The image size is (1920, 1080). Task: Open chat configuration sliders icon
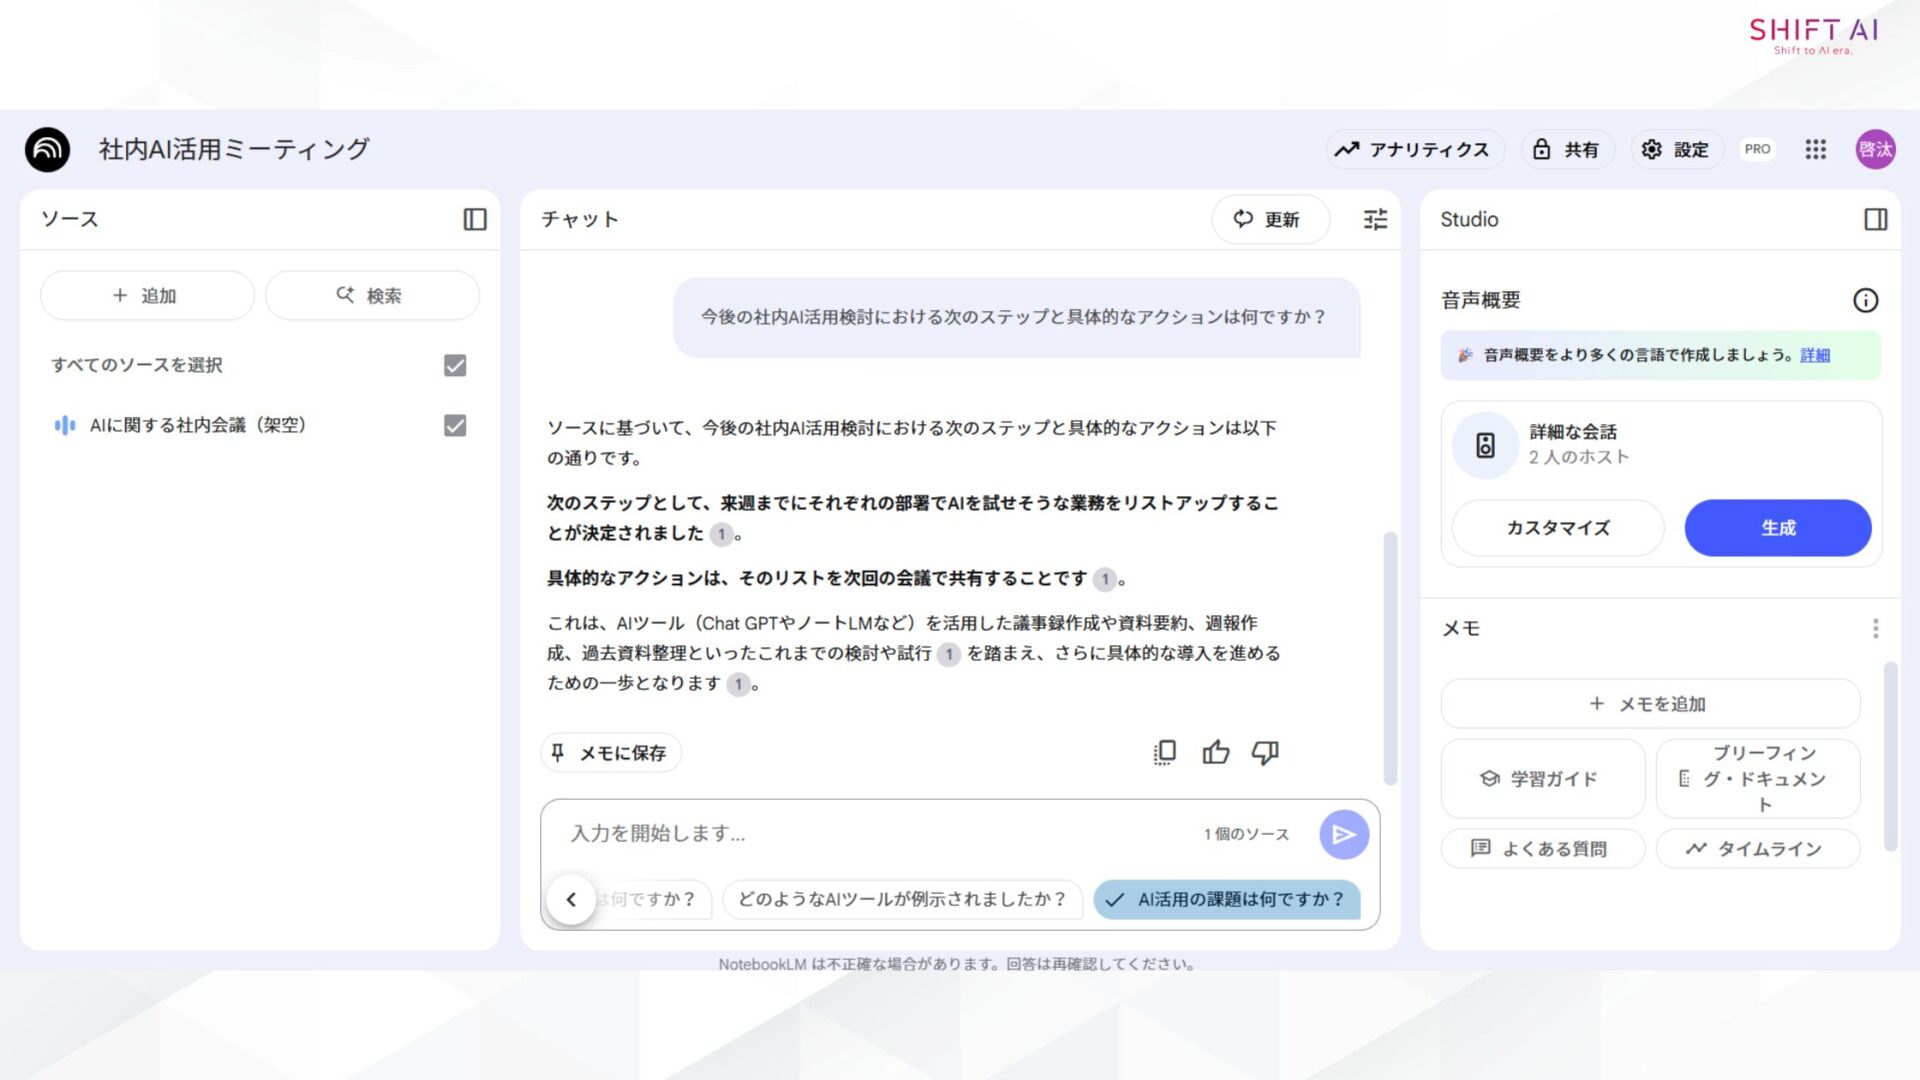(x=1374, y=219)
